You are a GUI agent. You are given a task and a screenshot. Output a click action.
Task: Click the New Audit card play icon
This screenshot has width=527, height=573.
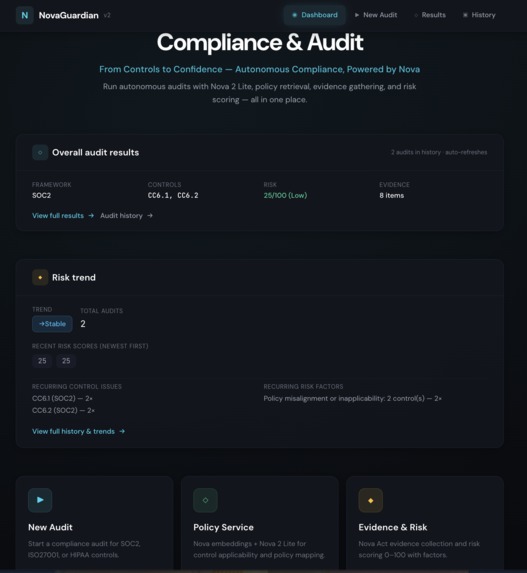(40, 500)
